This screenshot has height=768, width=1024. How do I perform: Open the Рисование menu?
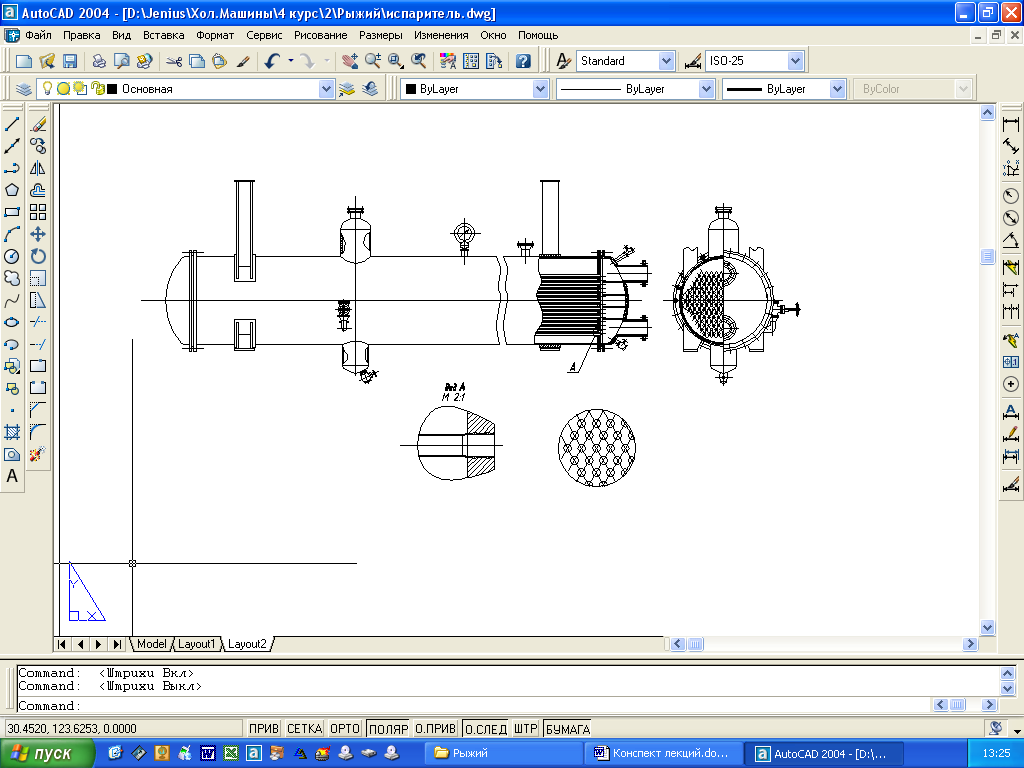[321, 35]
